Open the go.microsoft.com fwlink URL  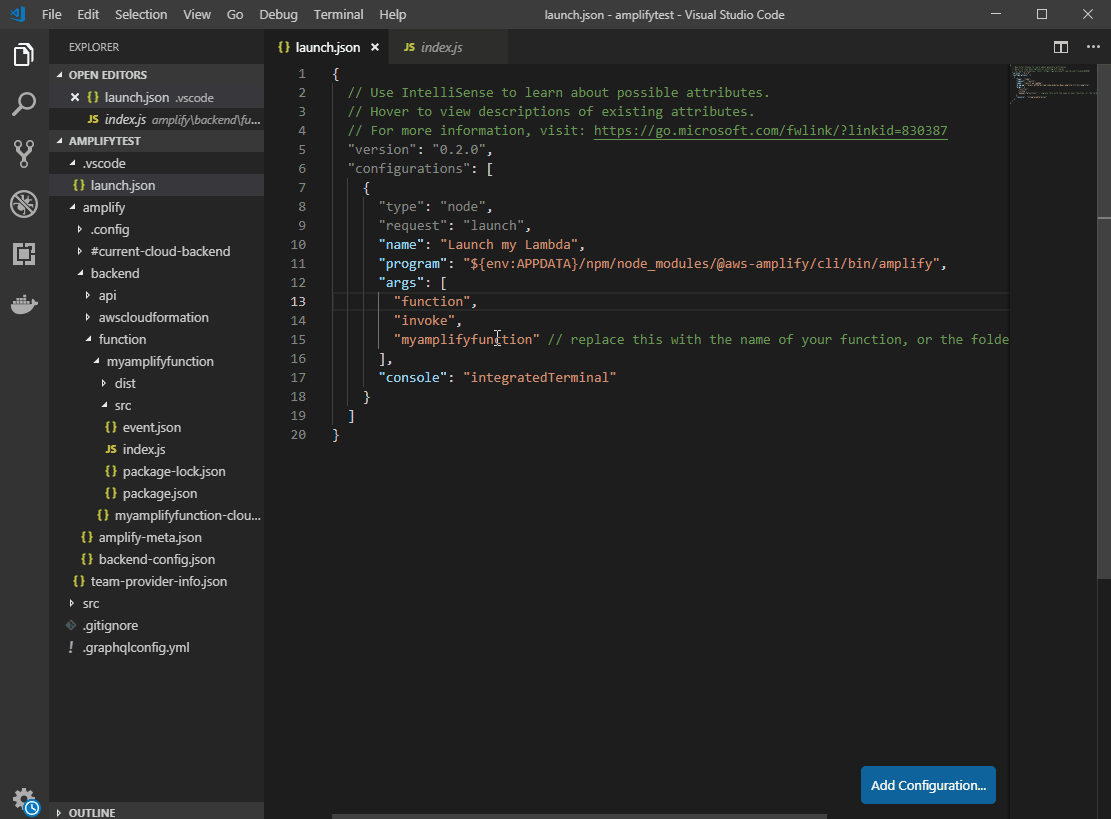click(770, 130)
